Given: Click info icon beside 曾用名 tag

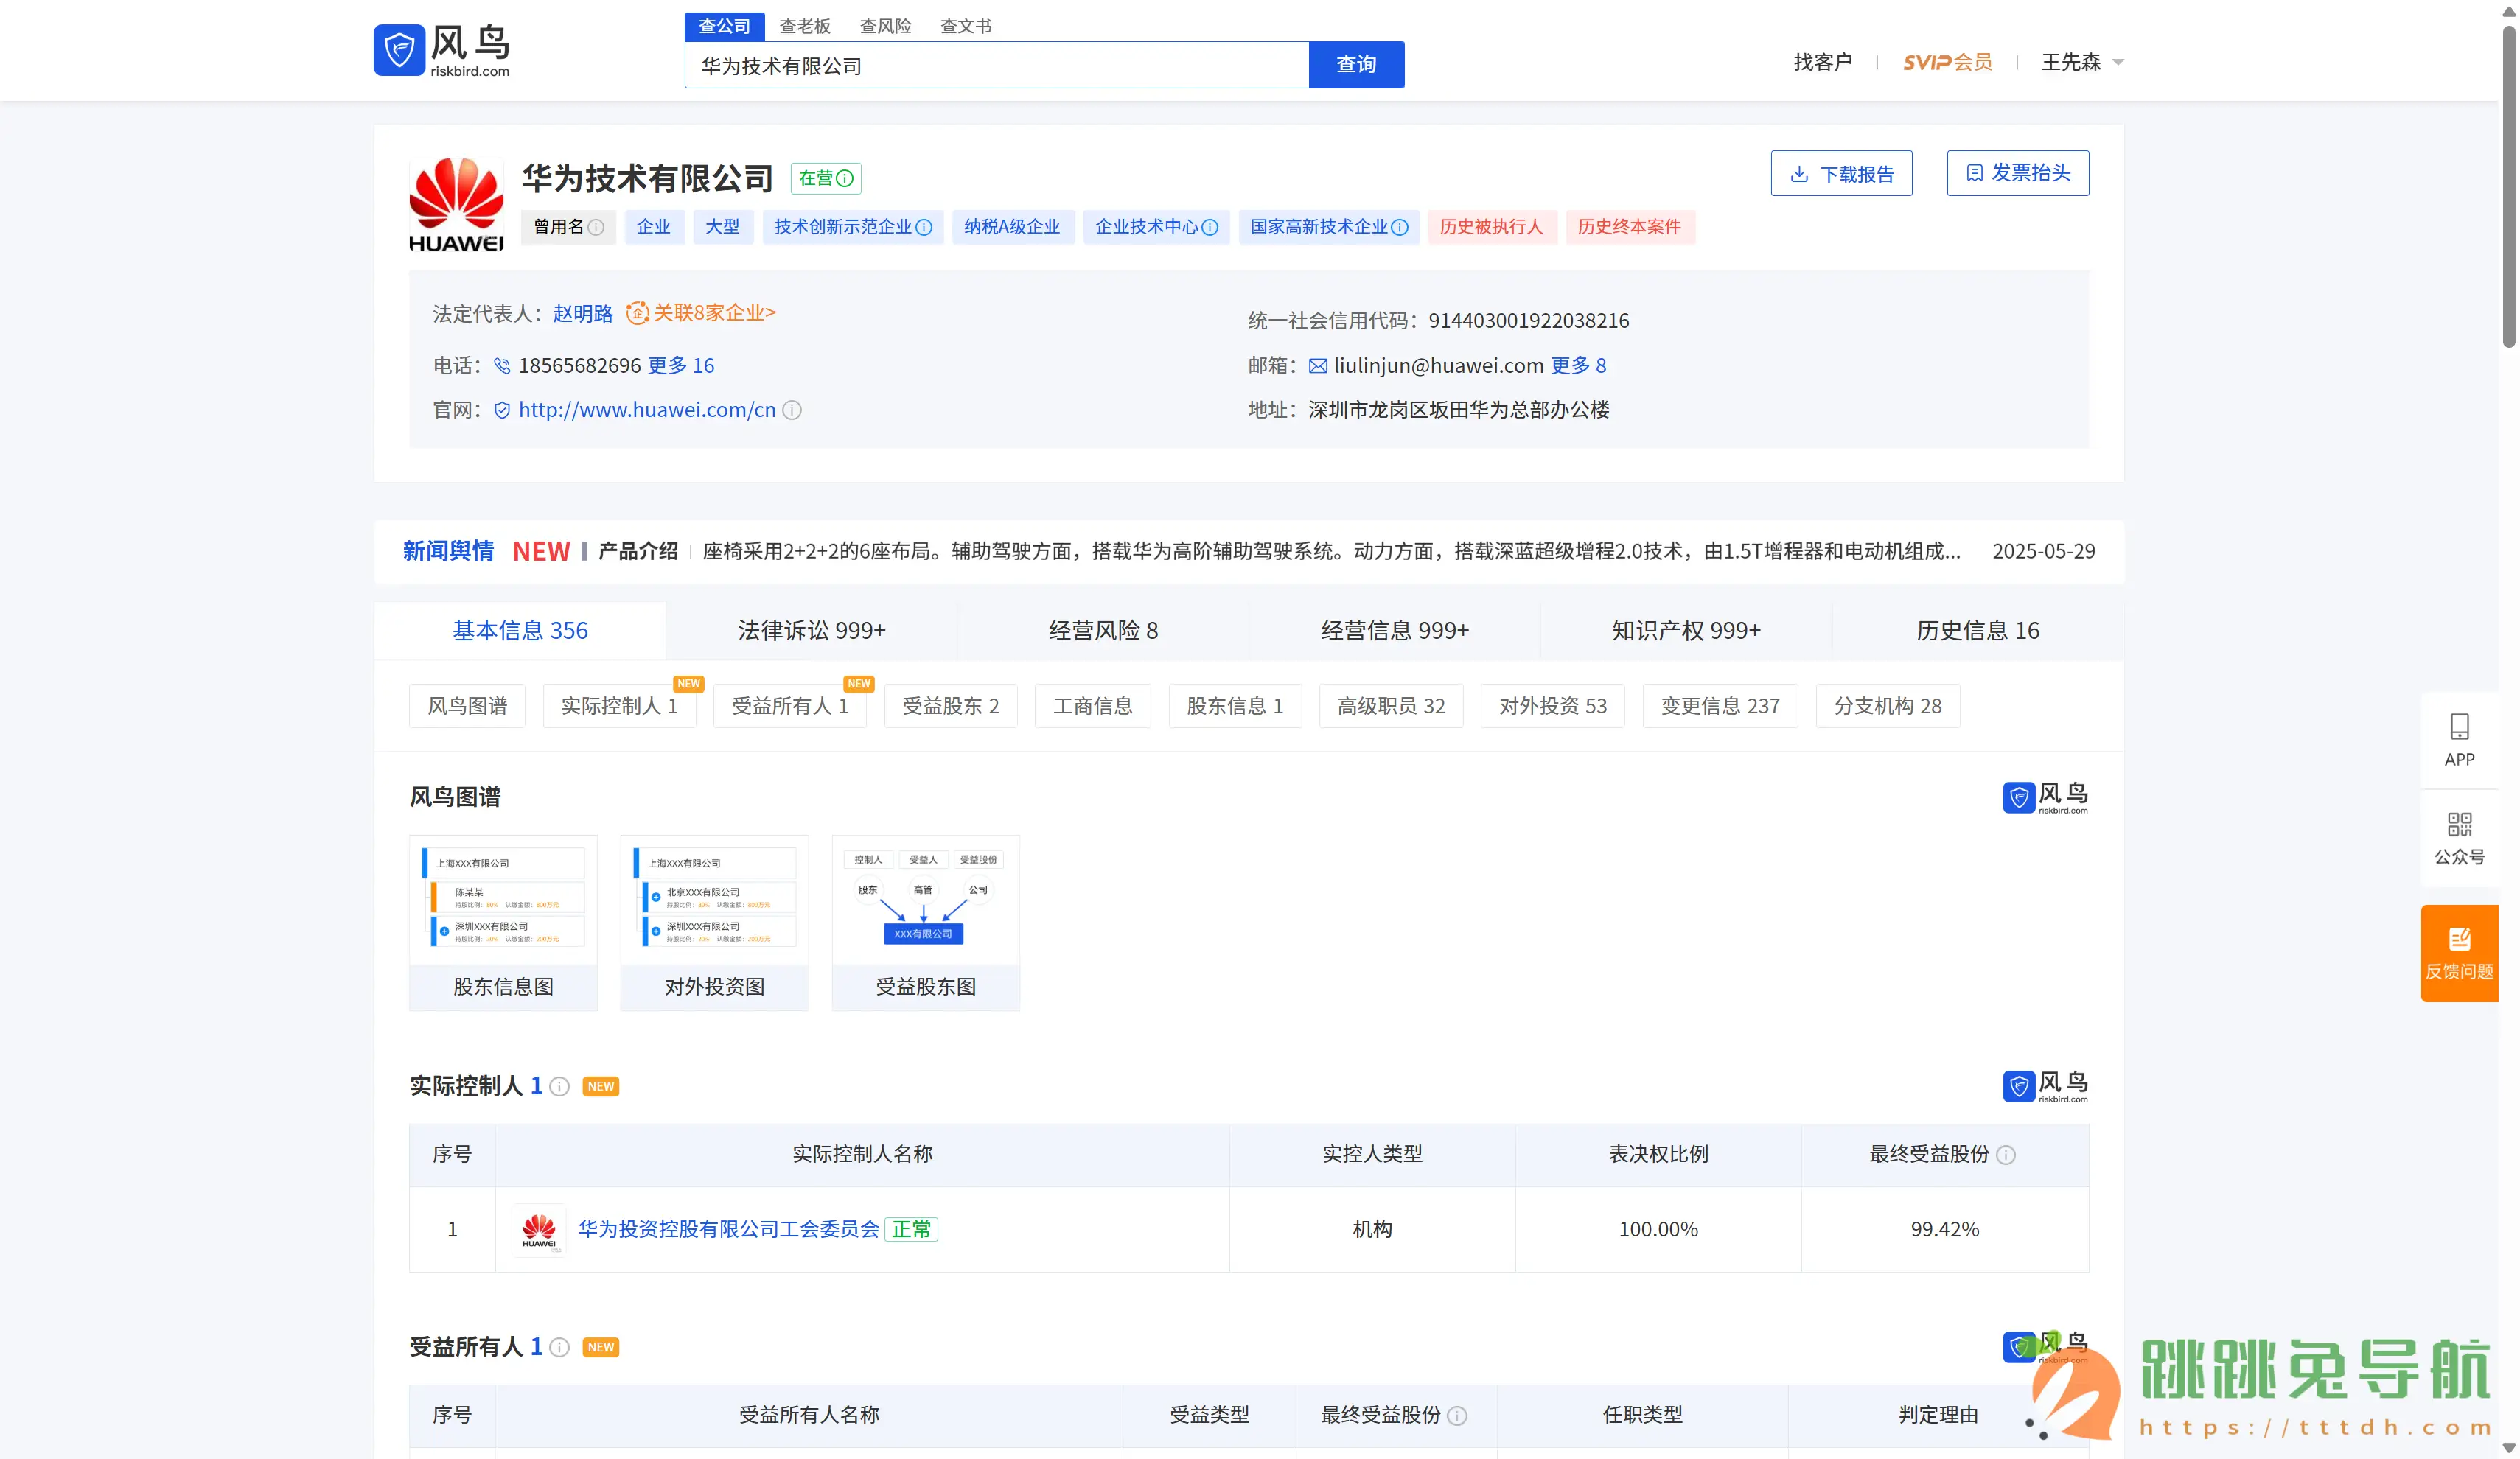Looking at the screenshot, I should coord(596,228).
